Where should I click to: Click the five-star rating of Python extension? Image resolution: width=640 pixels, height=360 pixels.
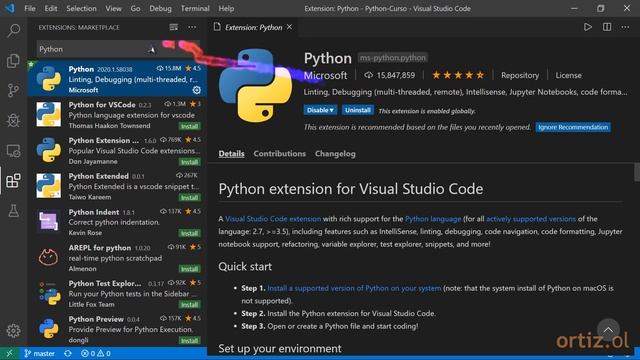[x=458, y=75]
